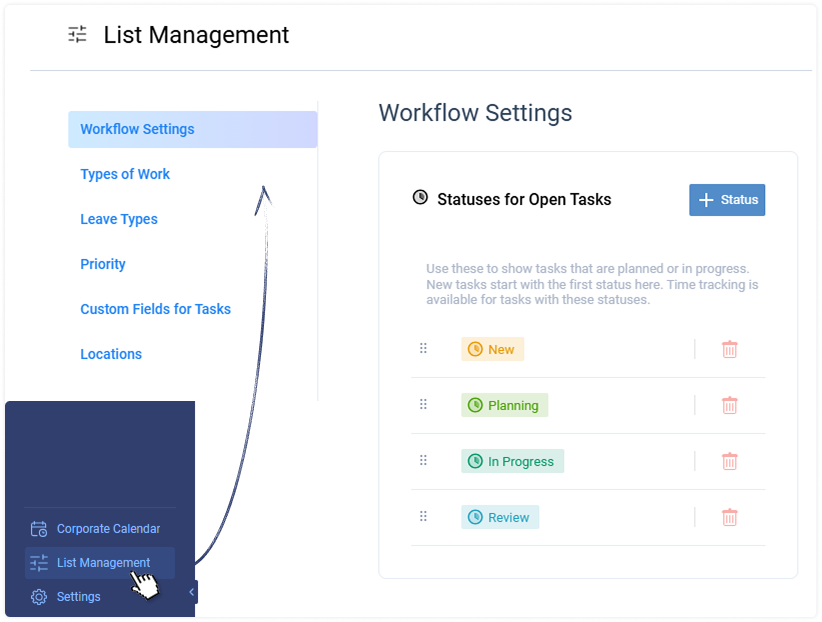Remove the Review status via its trash icon
Screen dimensions: 822x622
tap(730, 516)
